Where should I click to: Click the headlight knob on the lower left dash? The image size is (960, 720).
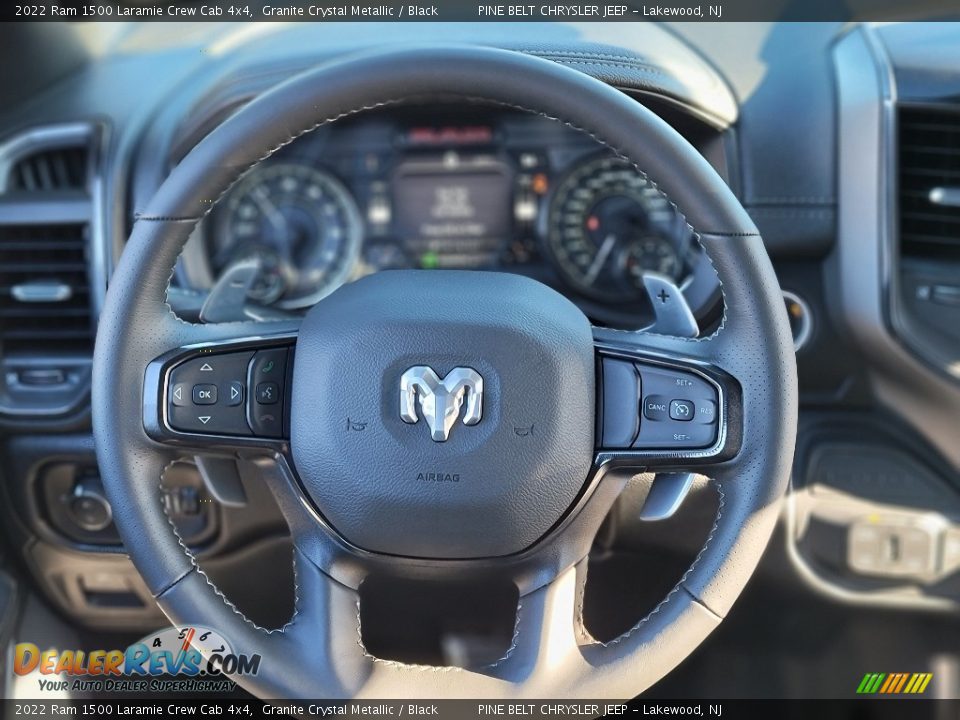(x=89, y=506)
